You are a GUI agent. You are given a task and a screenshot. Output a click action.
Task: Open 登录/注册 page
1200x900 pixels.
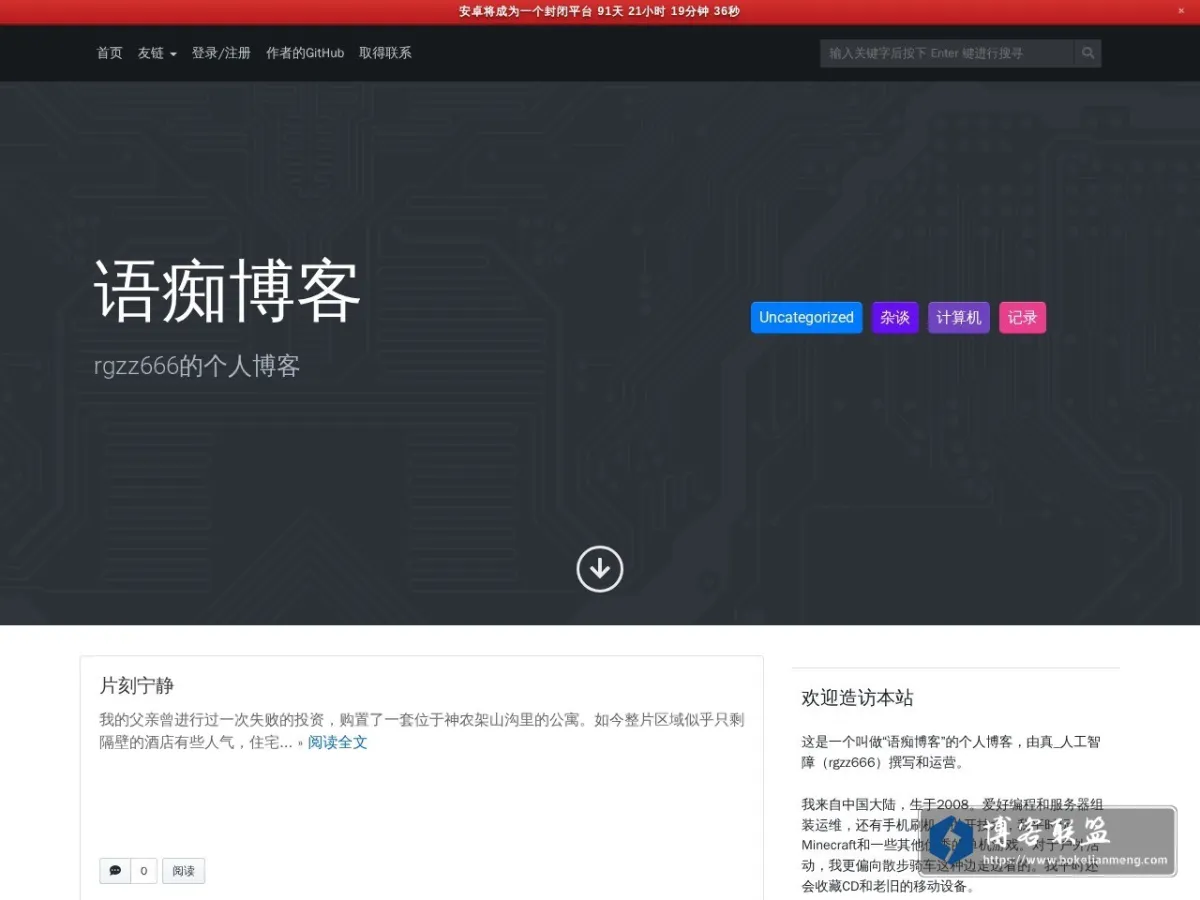pyautogui.click(x=221, y=53)
